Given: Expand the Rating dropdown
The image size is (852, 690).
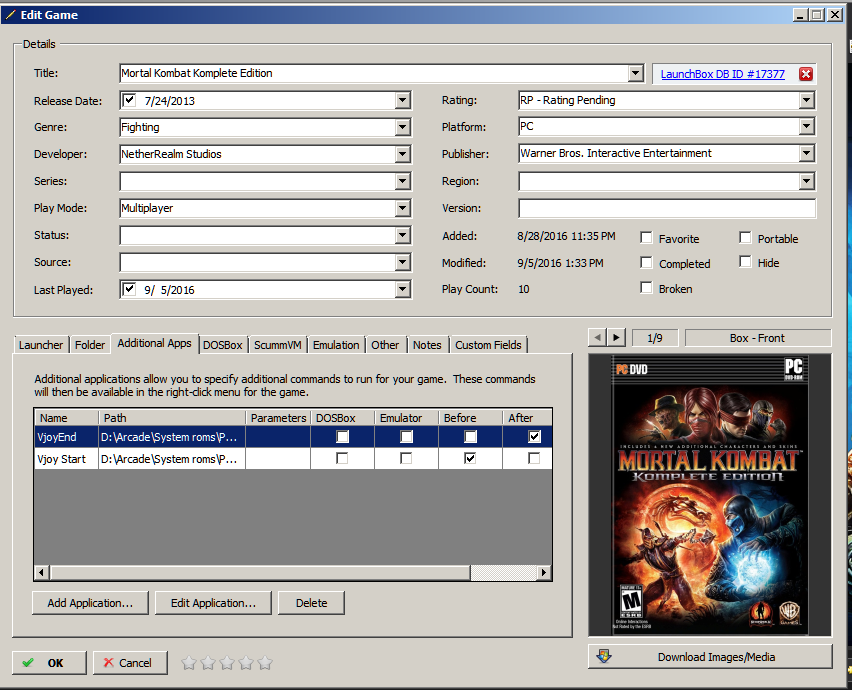Looking at the screenshot, I should 806,100.
